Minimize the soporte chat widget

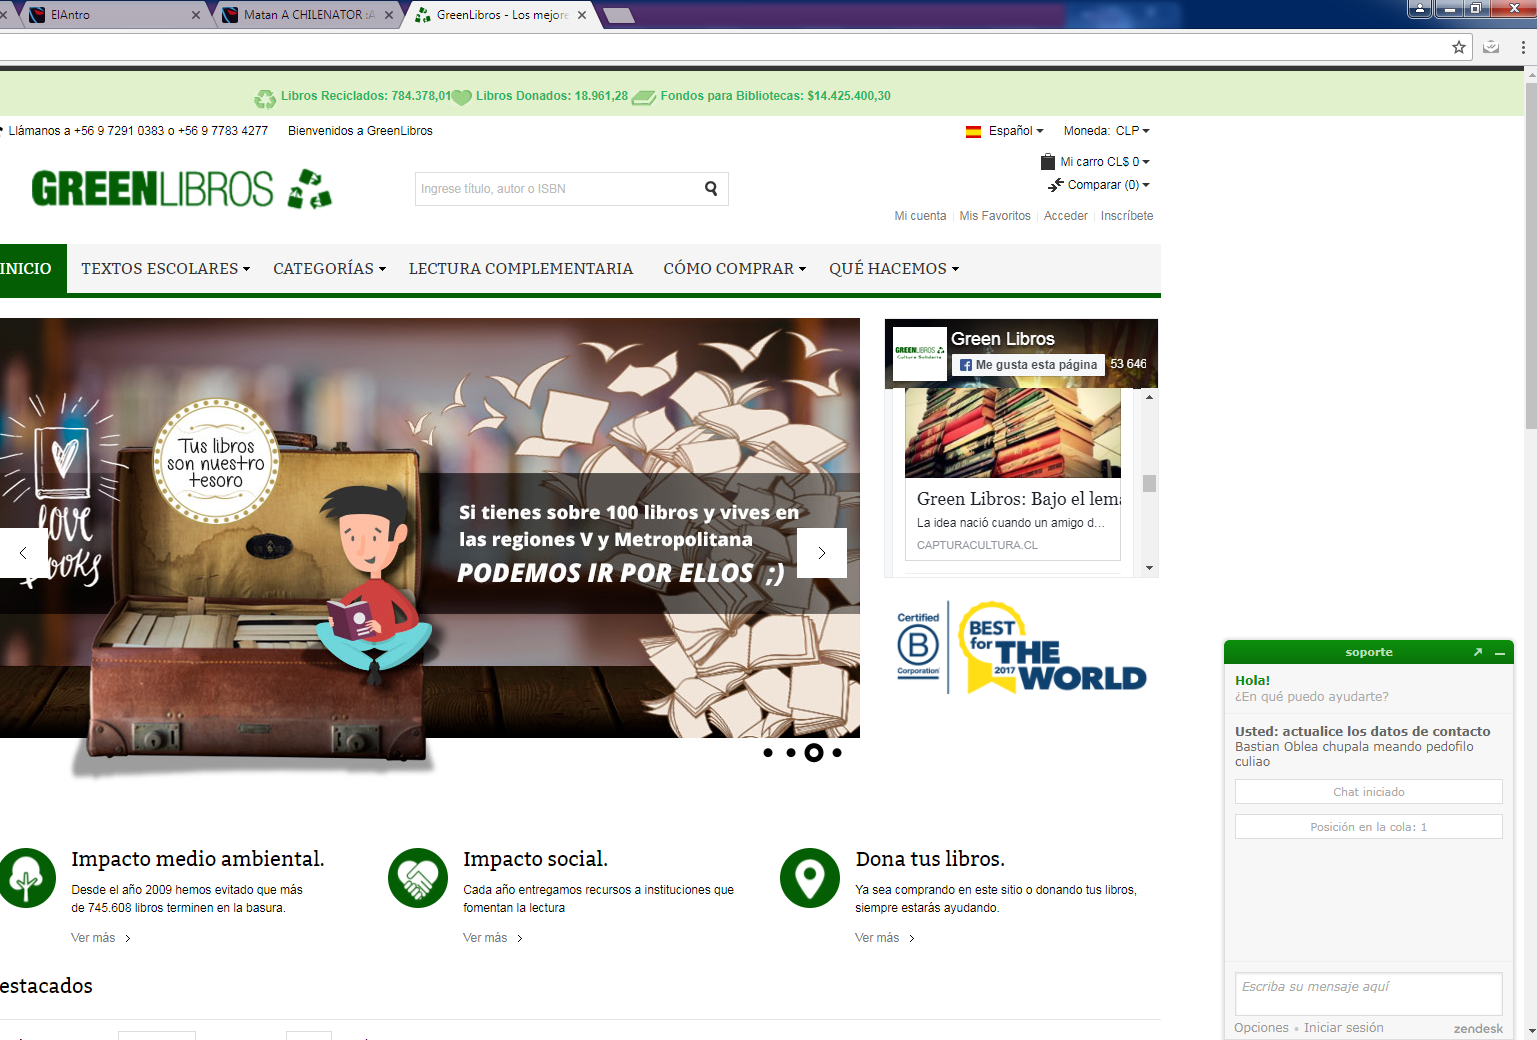click(x=1500, y=653)
